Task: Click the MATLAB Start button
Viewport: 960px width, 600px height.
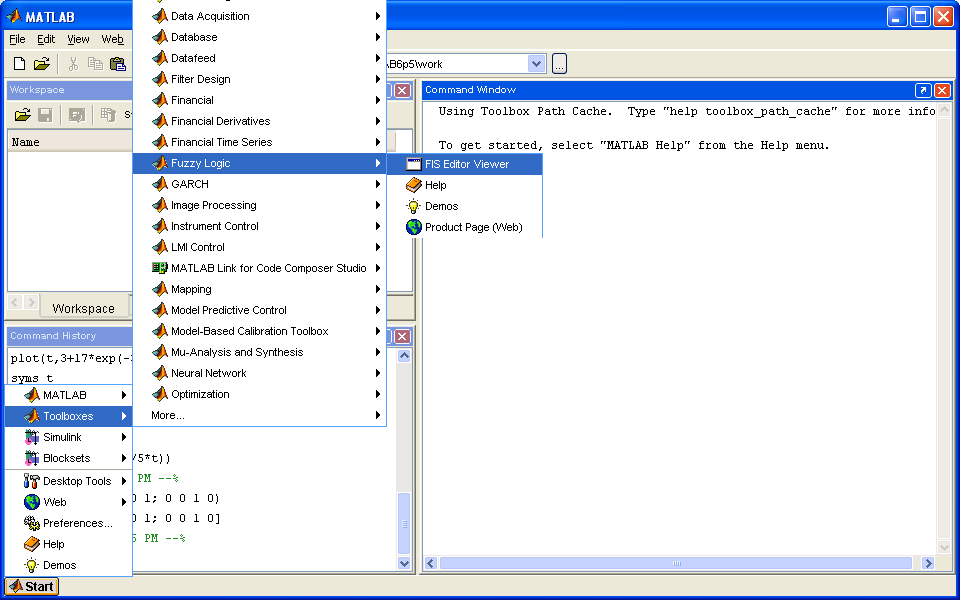Action: pos(32,587)
